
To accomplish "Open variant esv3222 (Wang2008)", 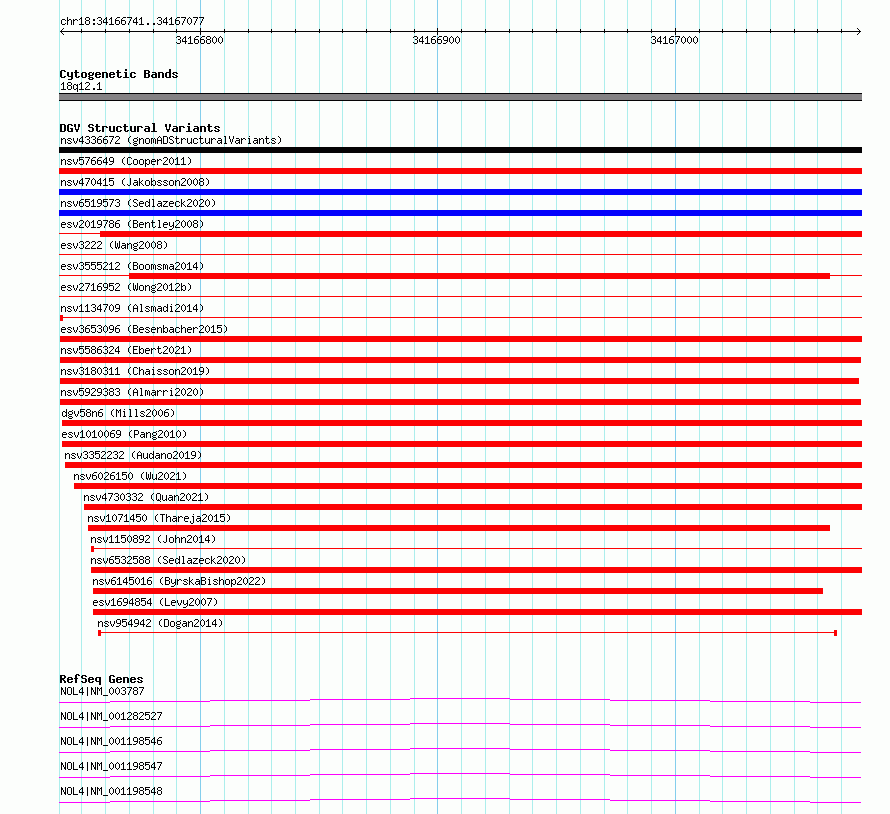I will pos(114,245).
